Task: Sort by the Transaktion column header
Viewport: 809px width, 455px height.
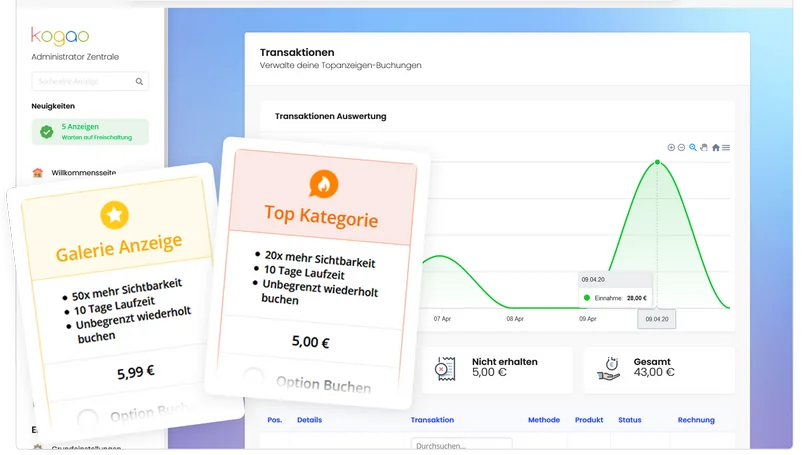Action: 432,420
